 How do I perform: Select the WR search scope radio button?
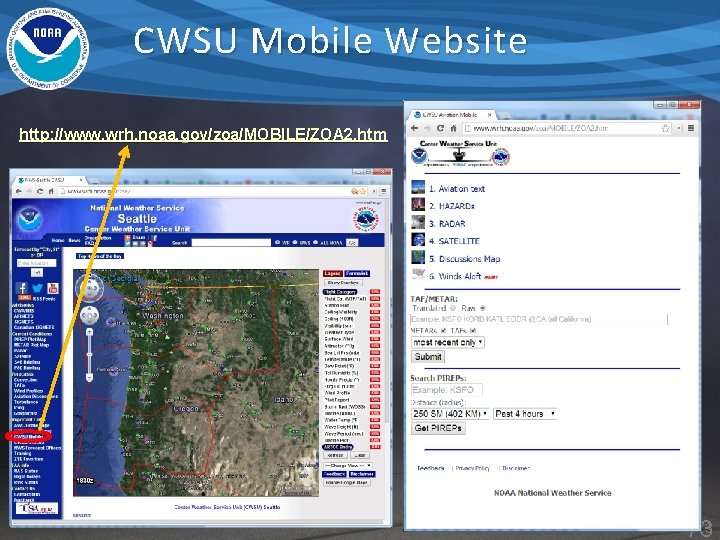[277, 242]
